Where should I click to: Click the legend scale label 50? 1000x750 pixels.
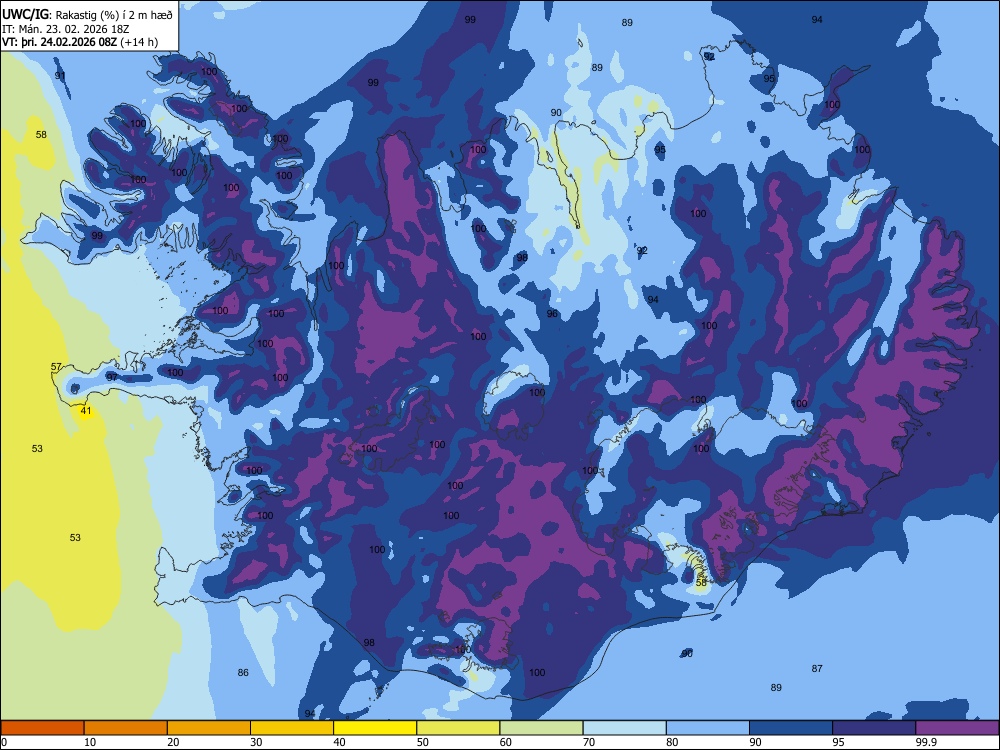click(x=423, y=742)
